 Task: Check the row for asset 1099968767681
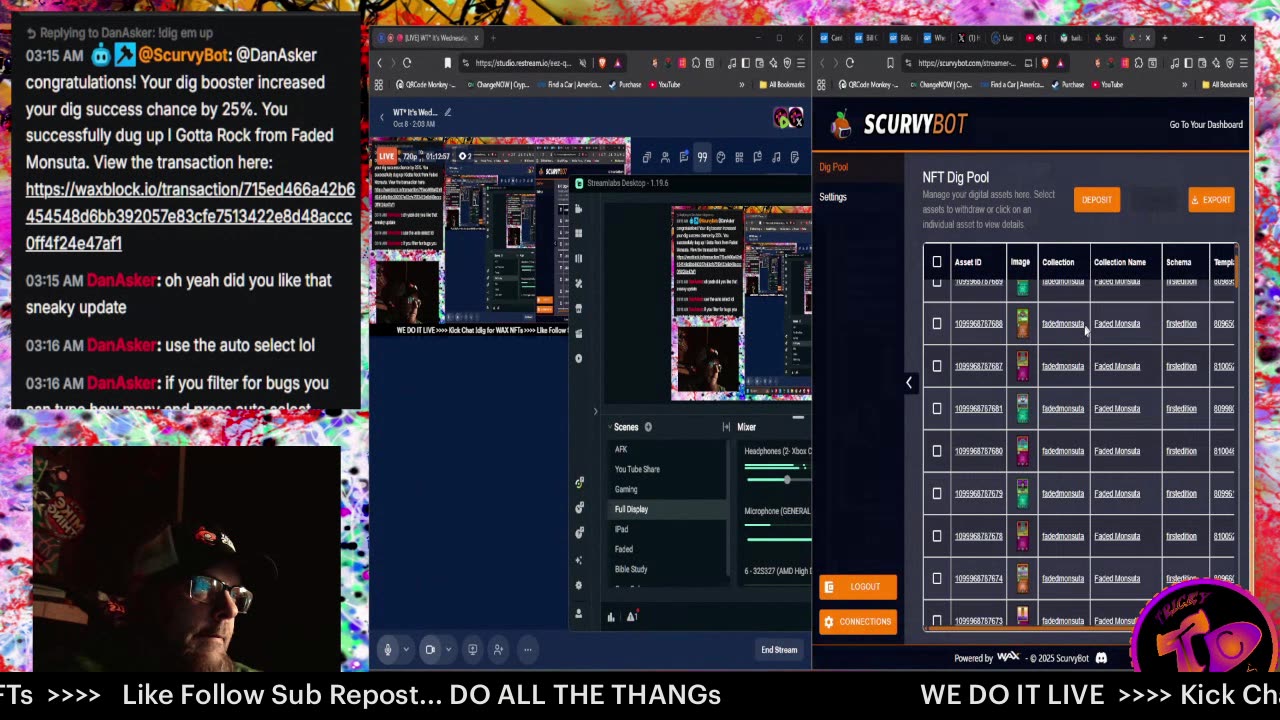[937, 408]
